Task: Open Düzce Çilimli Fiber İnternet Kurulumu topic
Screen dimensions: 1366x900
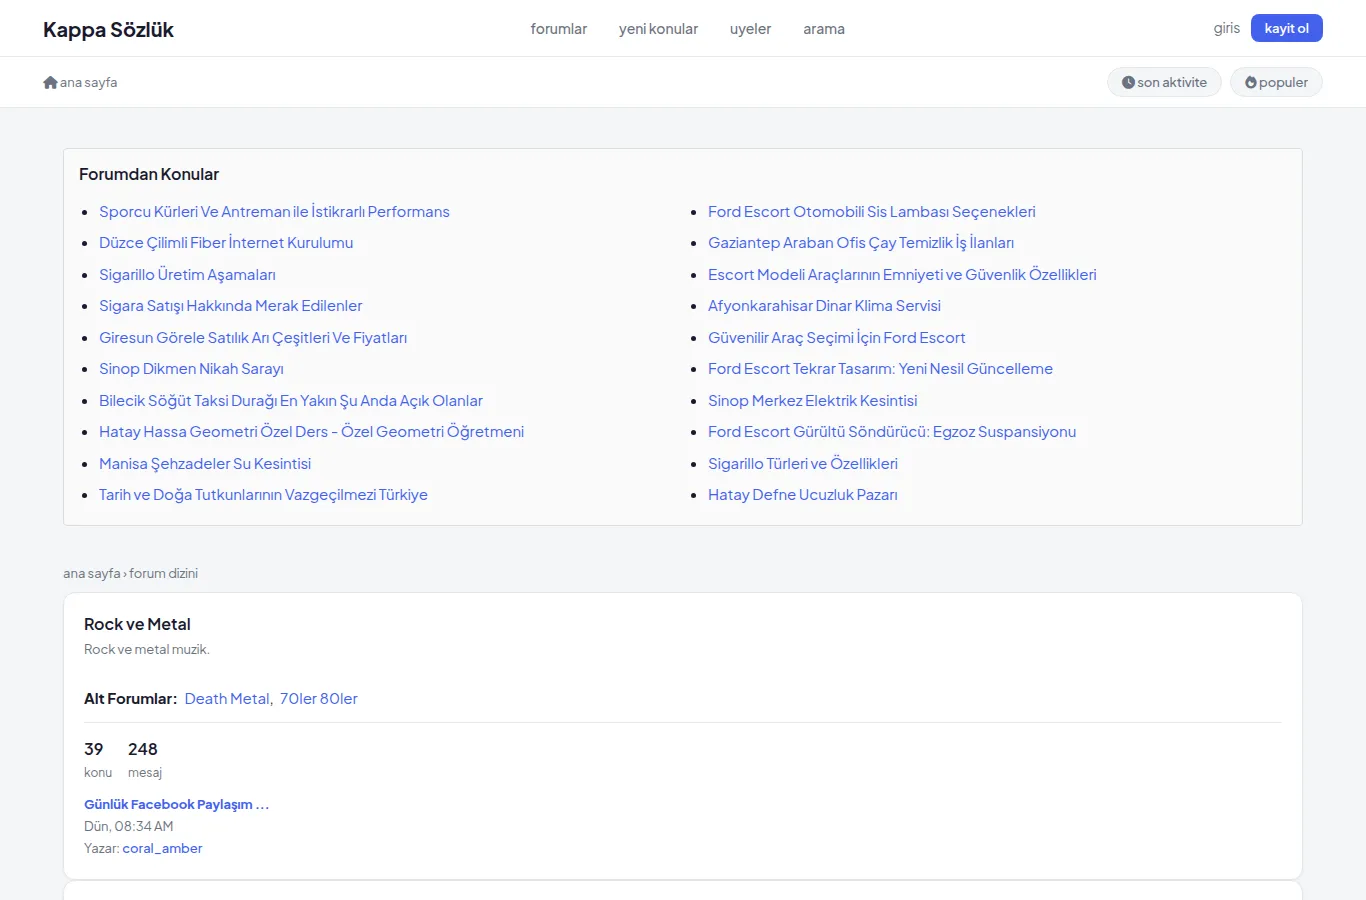Action: click(x=226, y=243)
